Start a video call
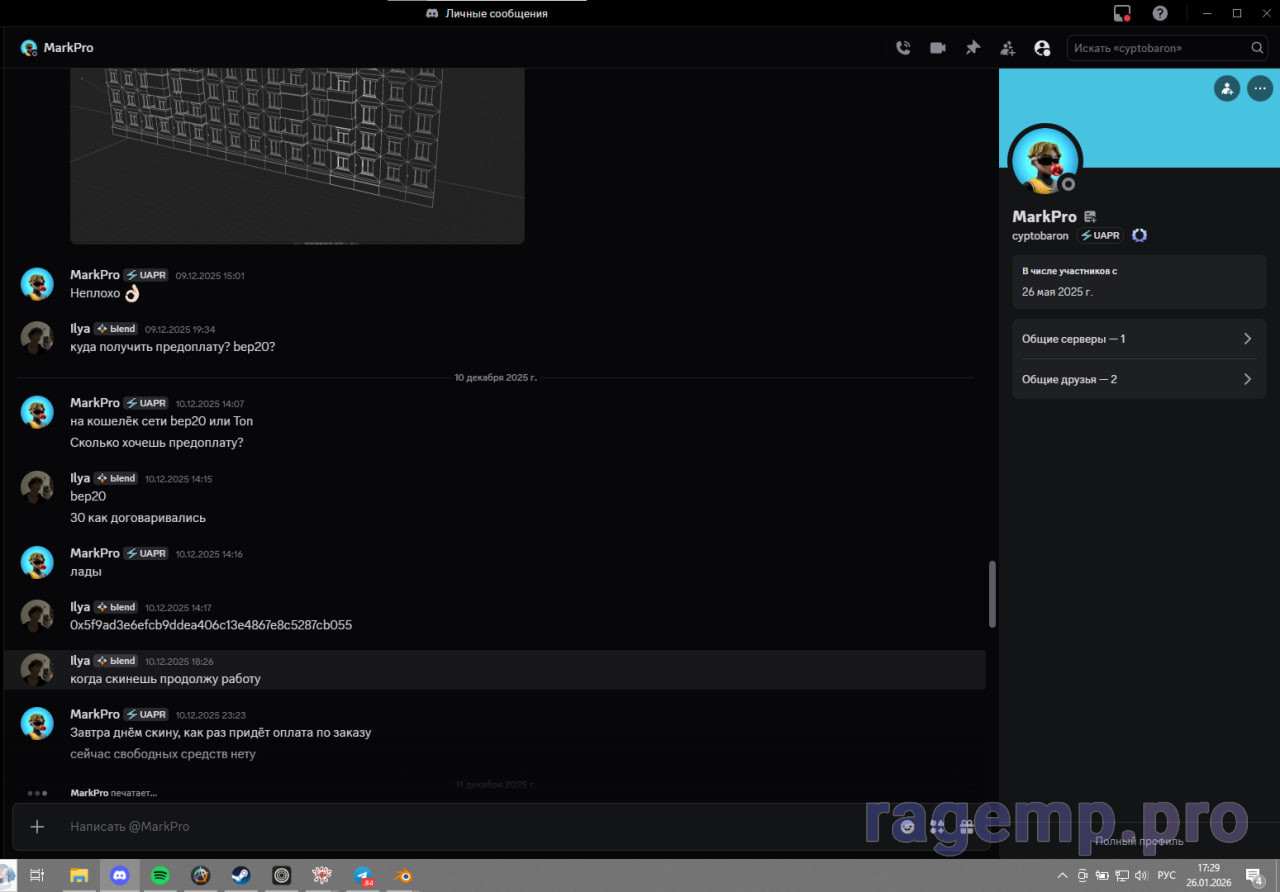The width and height of the screenshot is (1280, 892). pos(937,48)
